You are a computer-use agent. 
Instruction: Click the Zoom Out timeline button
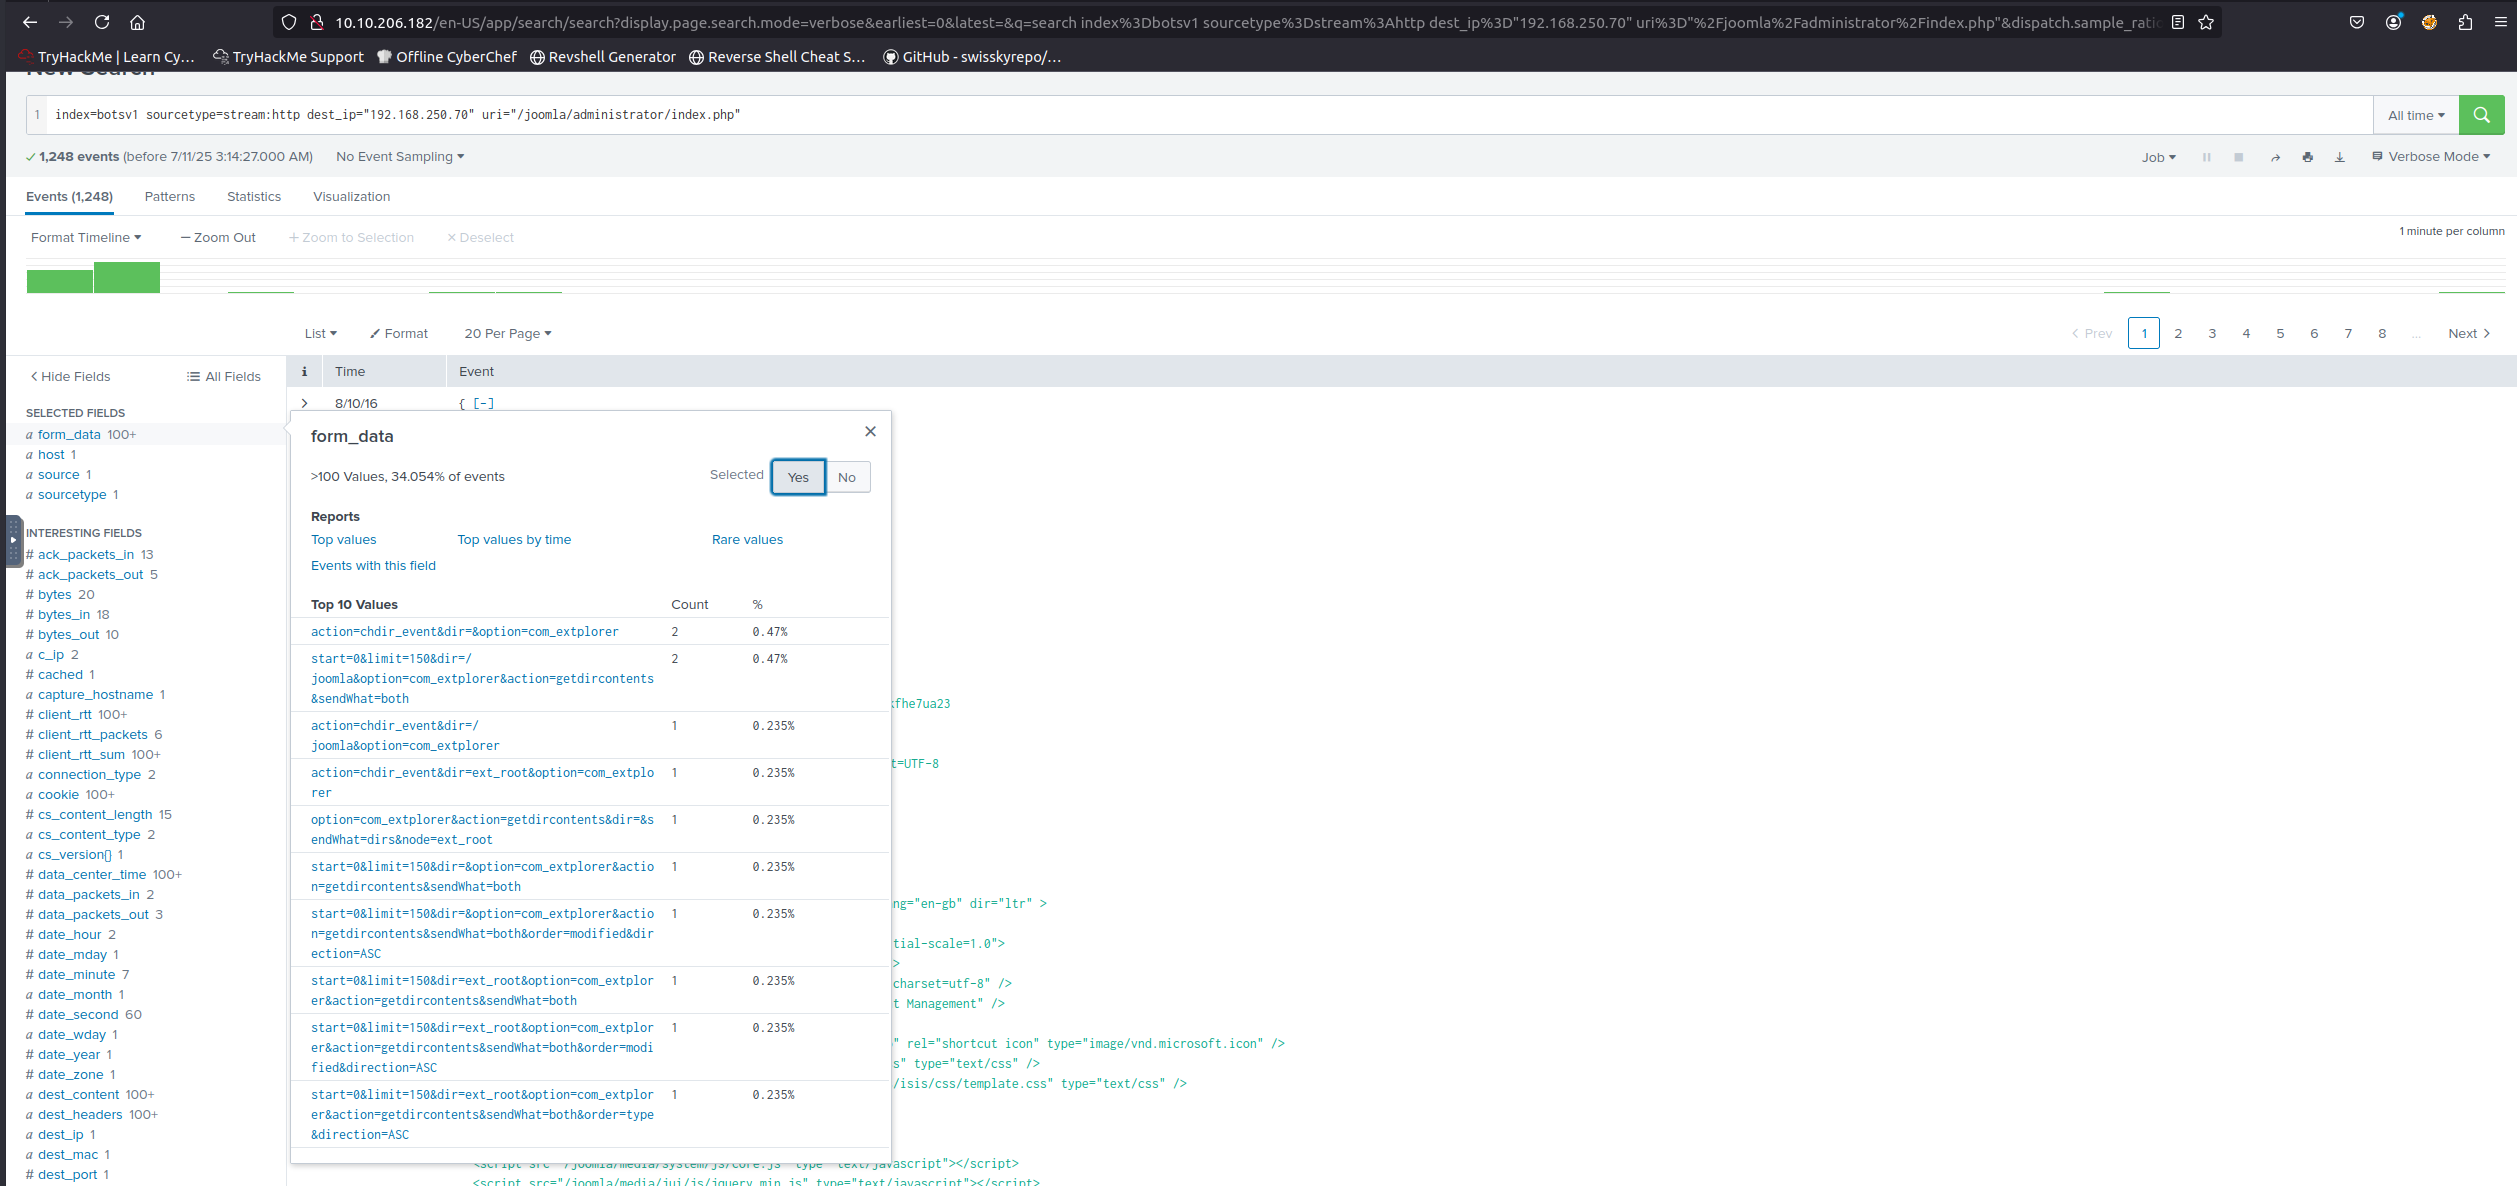(218, 237)
